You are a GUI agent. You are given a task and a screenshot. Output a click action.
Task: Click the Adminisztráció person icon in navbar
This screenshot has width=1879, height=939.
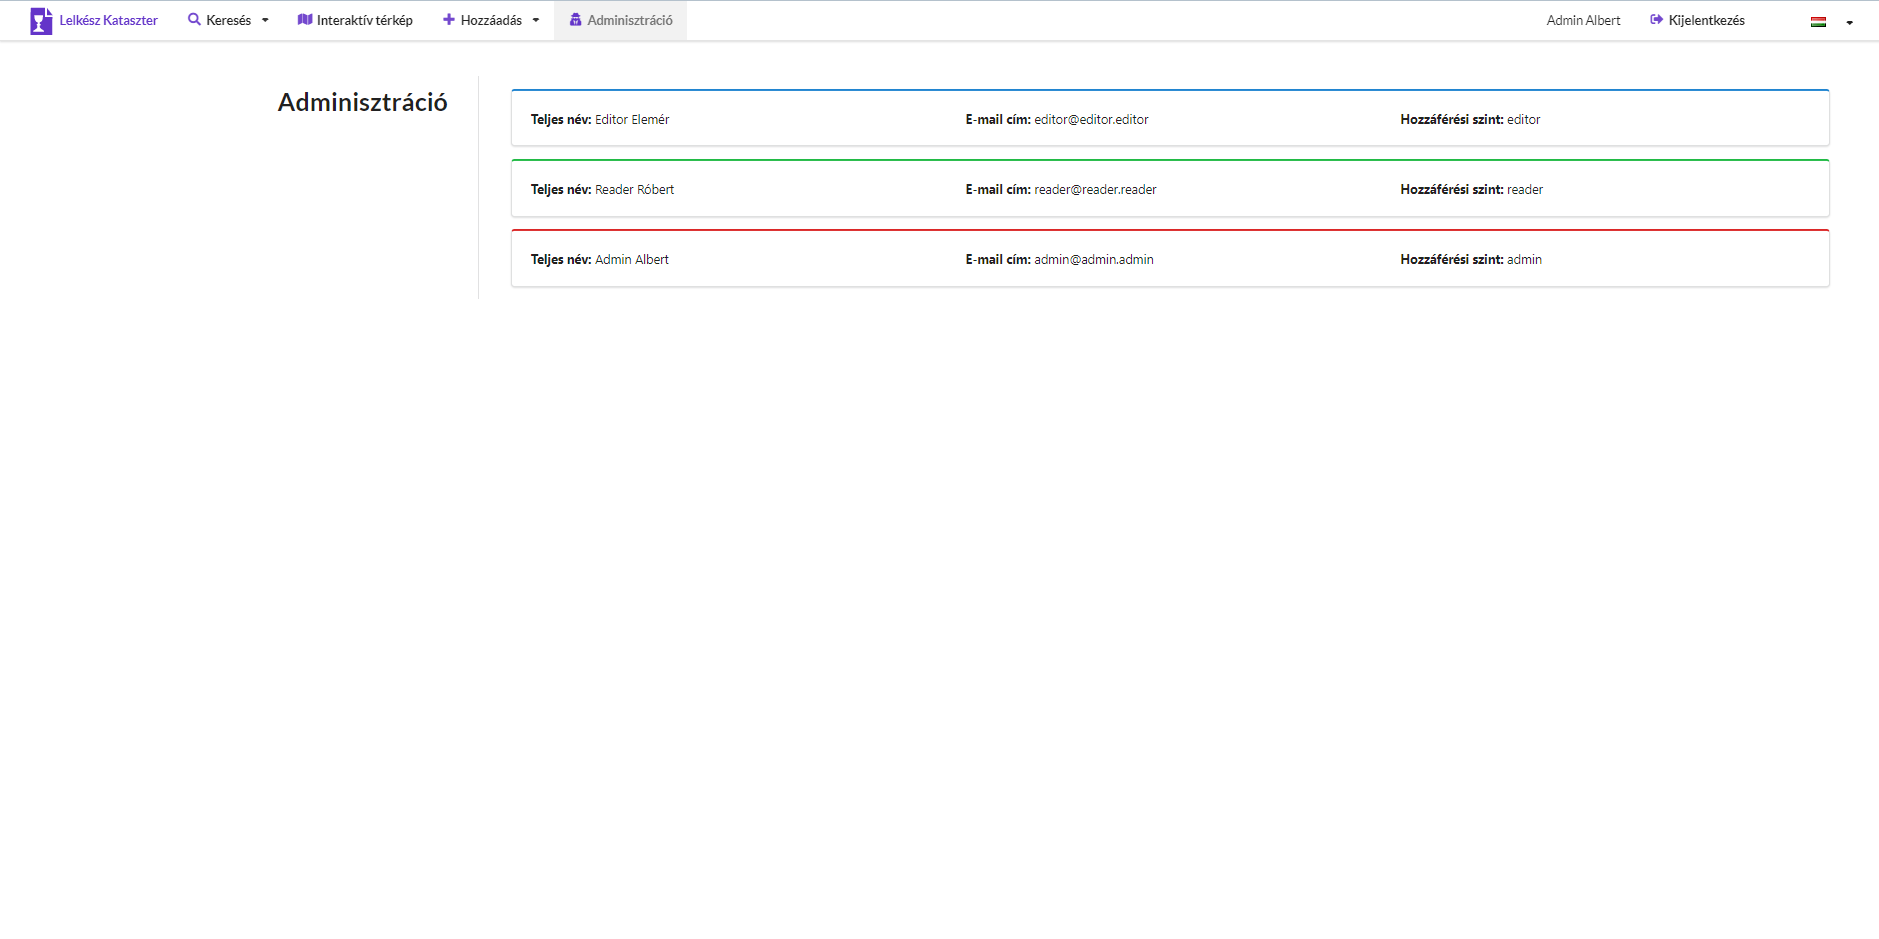point(575,20)
